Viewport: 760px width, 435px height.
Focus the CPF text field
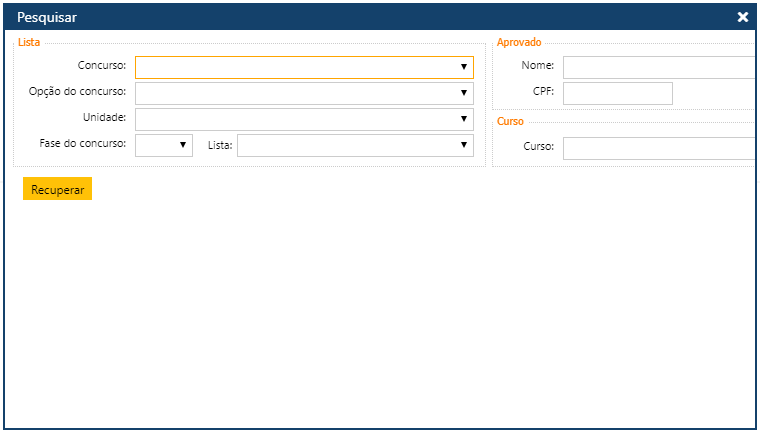[x=617, y=93]
